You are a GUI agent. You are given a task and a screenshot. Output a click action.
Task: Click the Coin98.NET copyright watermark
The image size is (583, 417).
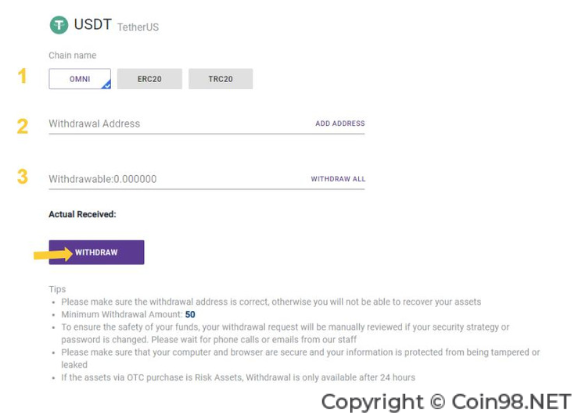tap(446, 402)
